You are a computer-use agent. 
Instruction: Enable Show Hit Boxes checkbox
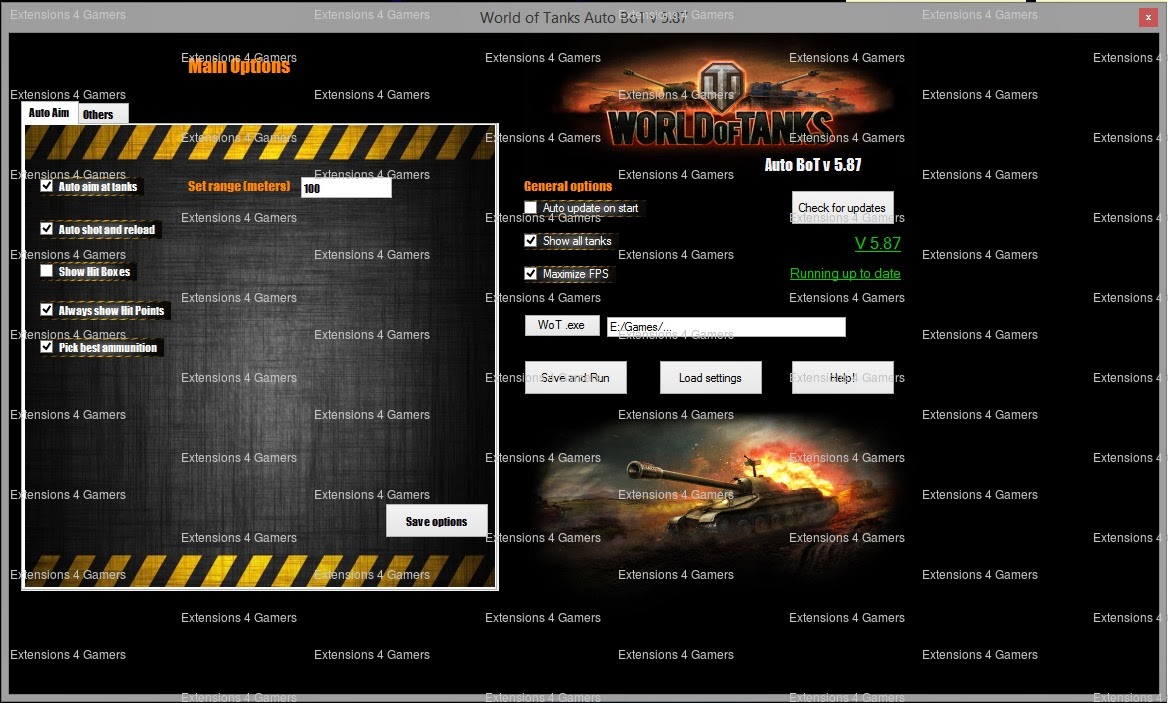(x=47, y=271)
